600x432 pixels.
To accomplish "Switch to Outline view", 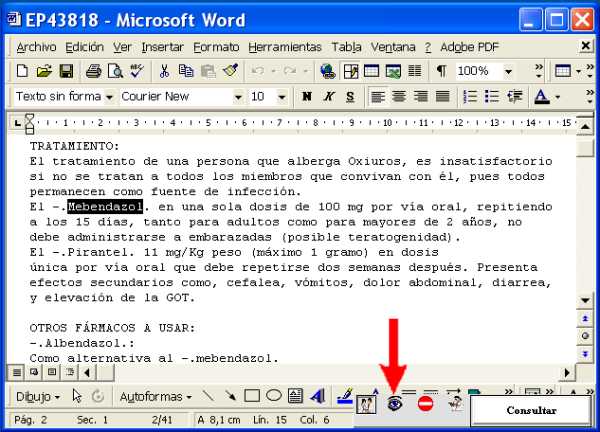I will tap(70, 372).
